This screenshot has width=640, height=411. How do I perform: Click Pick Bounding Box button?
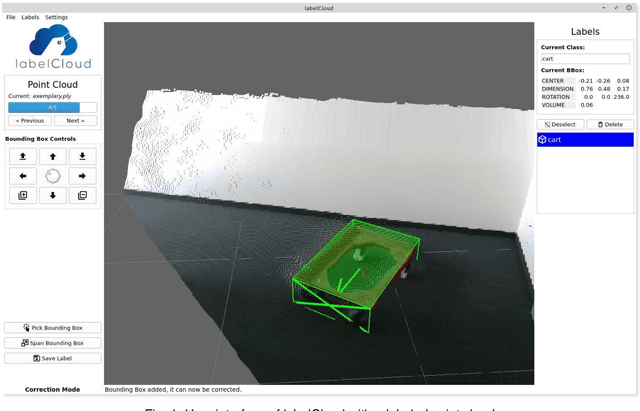[x=52, y=328]
